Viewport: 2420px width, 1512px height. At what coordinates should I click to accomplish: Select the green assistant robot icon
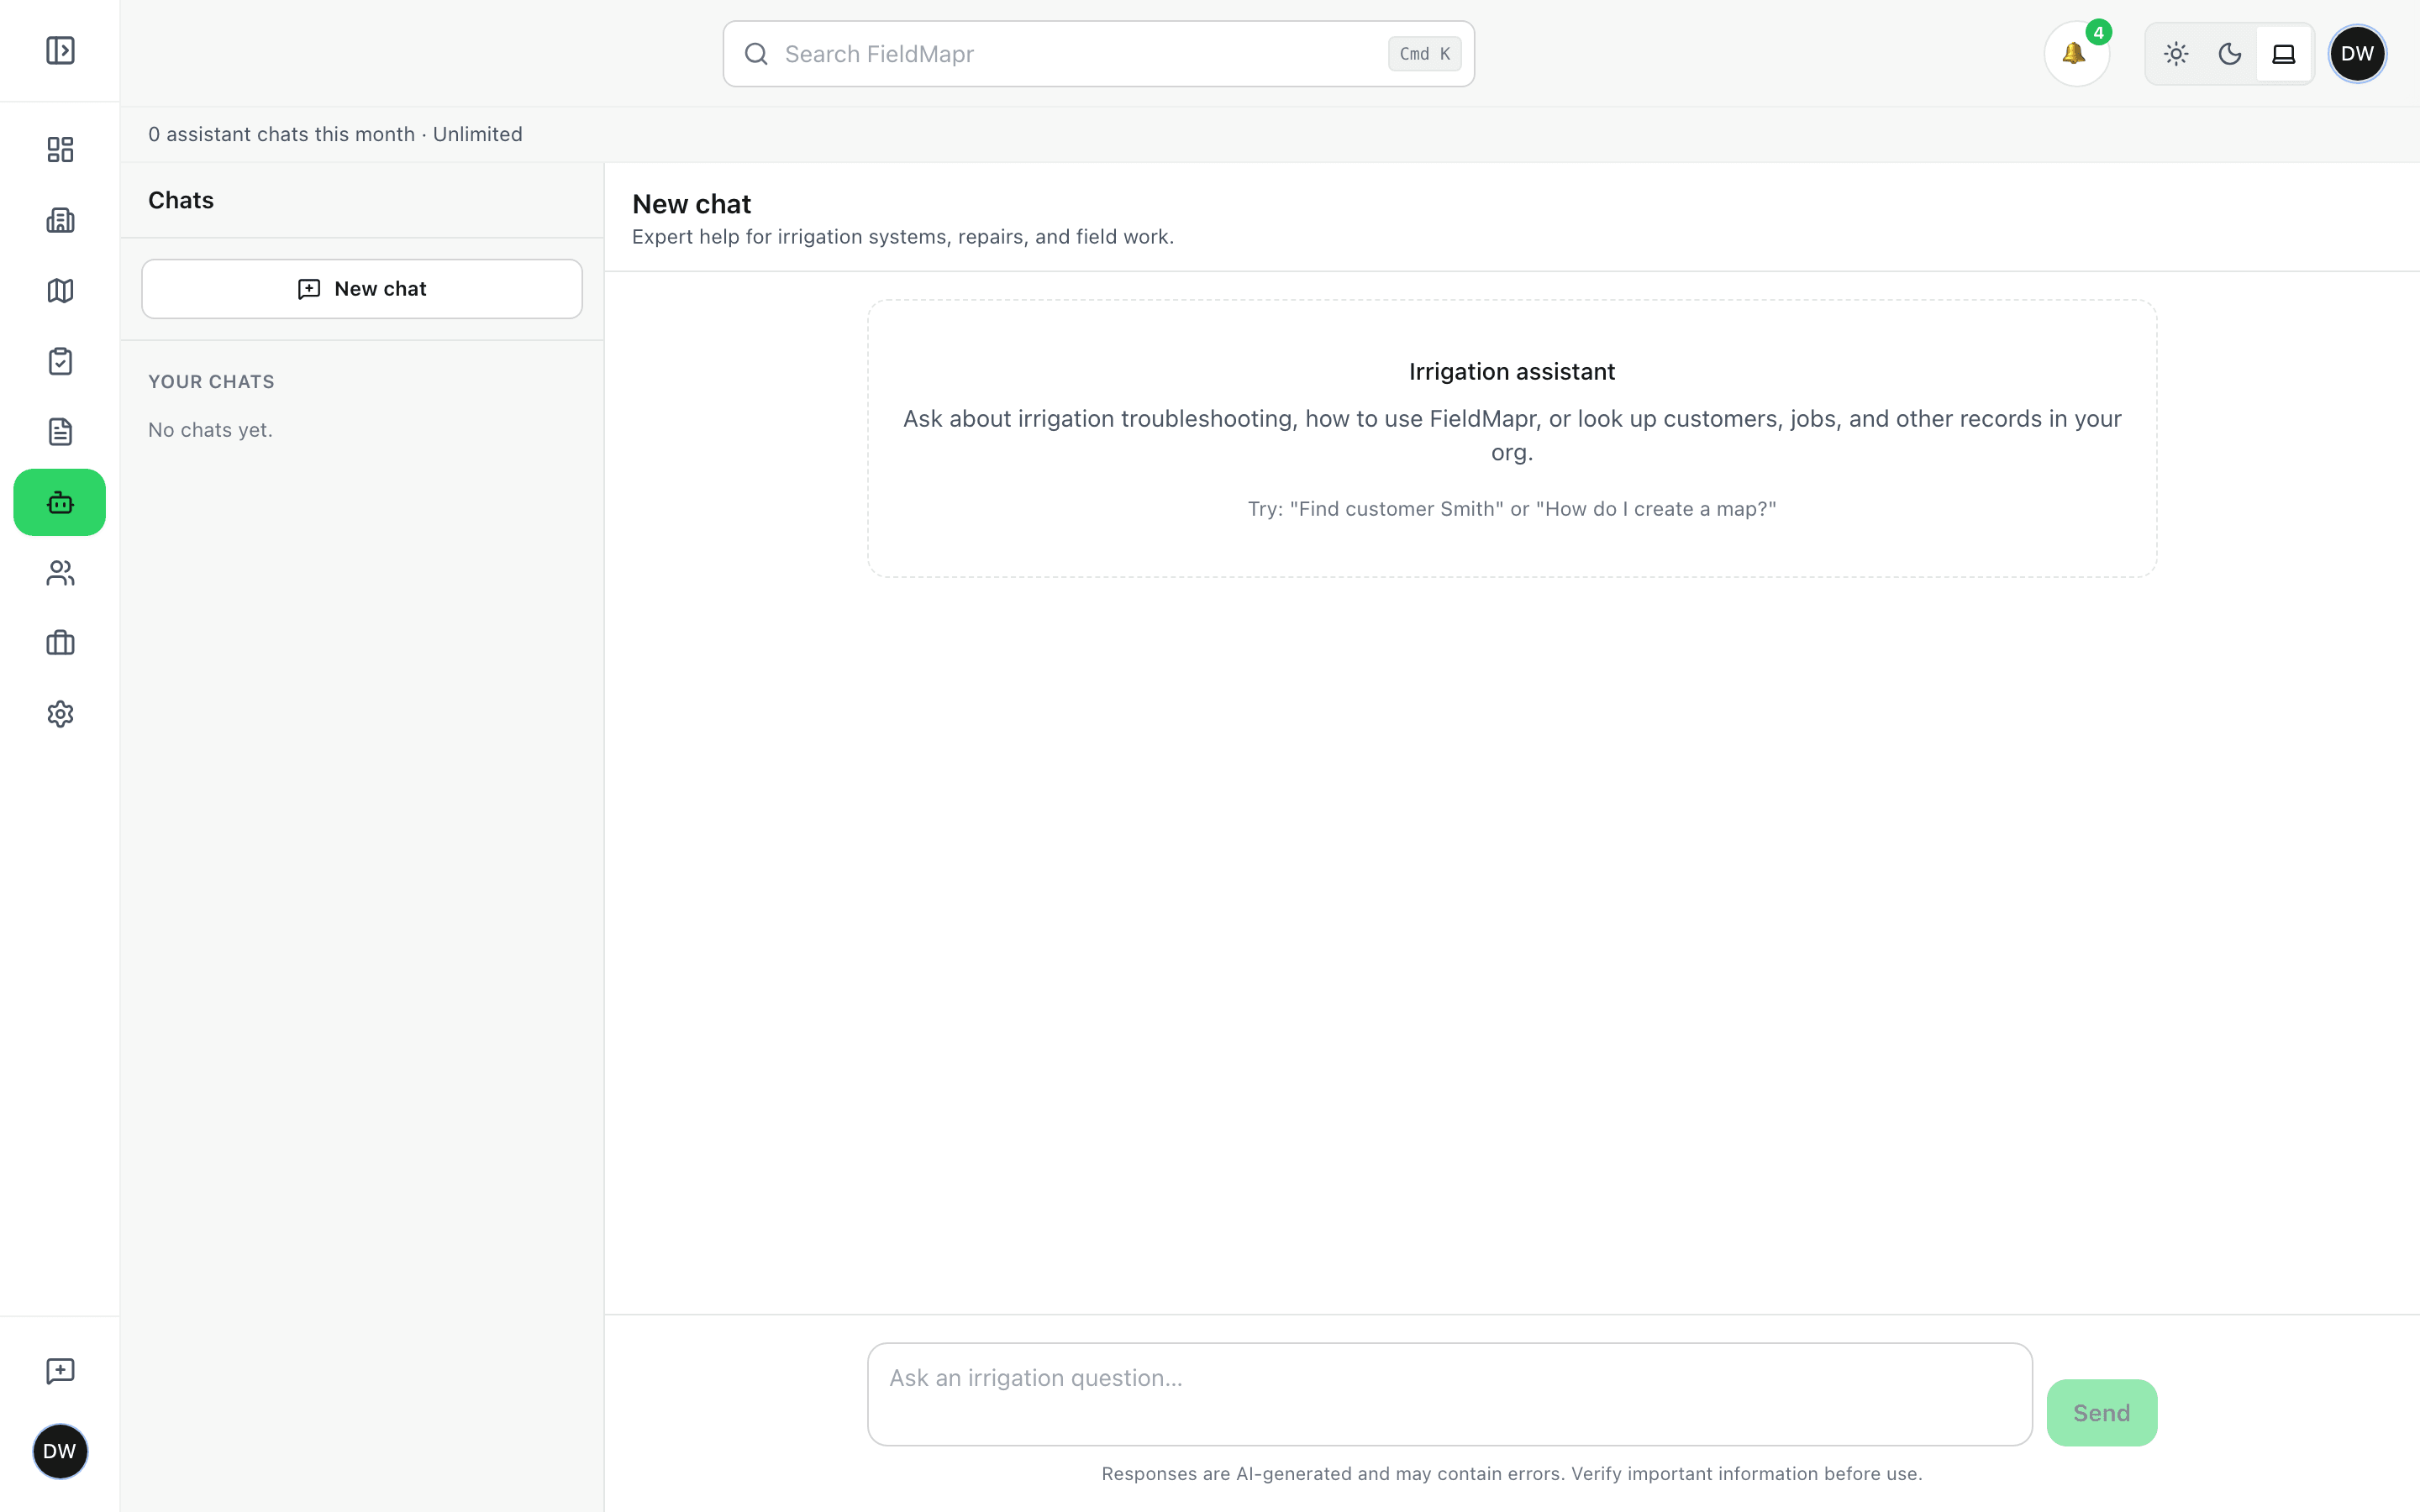(x=60, y=502)
